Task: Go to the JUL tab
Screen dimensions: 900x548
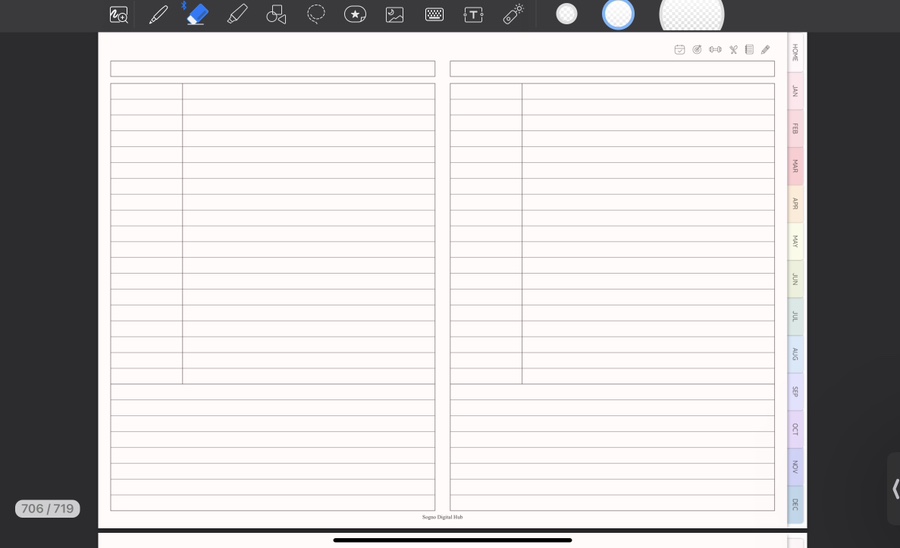Action: click(795, 316)
